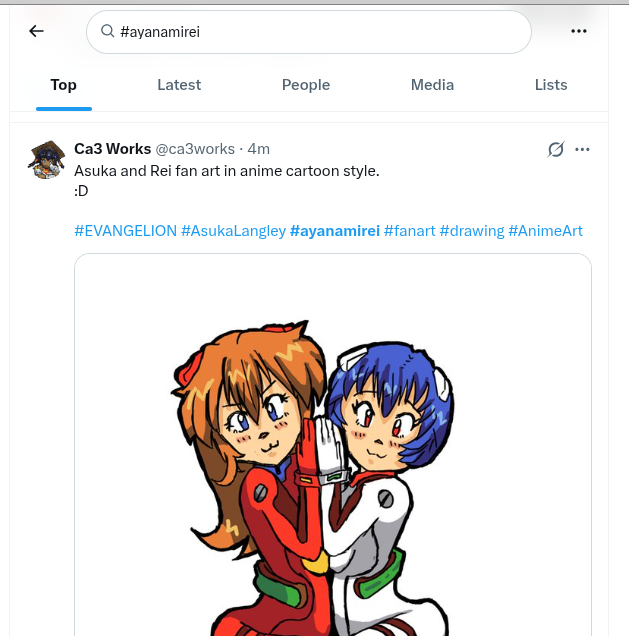The image size is (629, 636).
Task: Click into the #ayanamirei search field
Action: pos(309,32)
